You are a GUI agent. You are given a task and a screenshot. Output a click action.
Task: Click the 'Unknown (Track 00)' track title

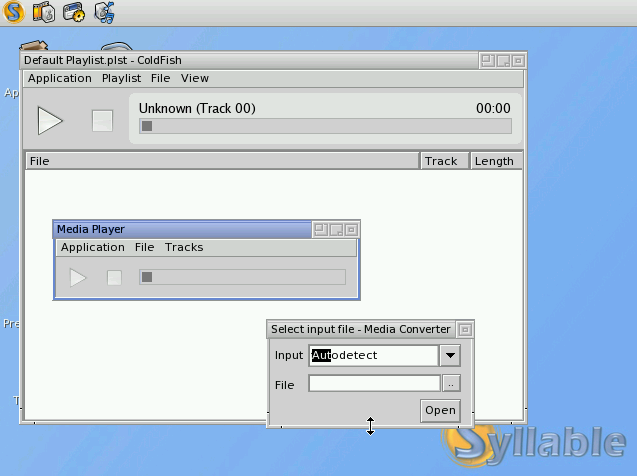197,108
